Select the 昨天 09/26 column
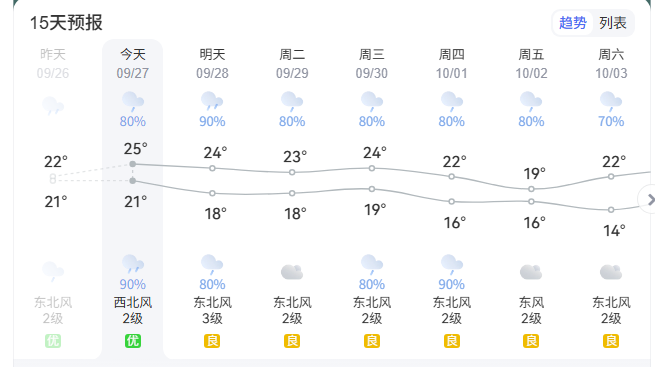 pyautogui.click(x=53, y=199)
